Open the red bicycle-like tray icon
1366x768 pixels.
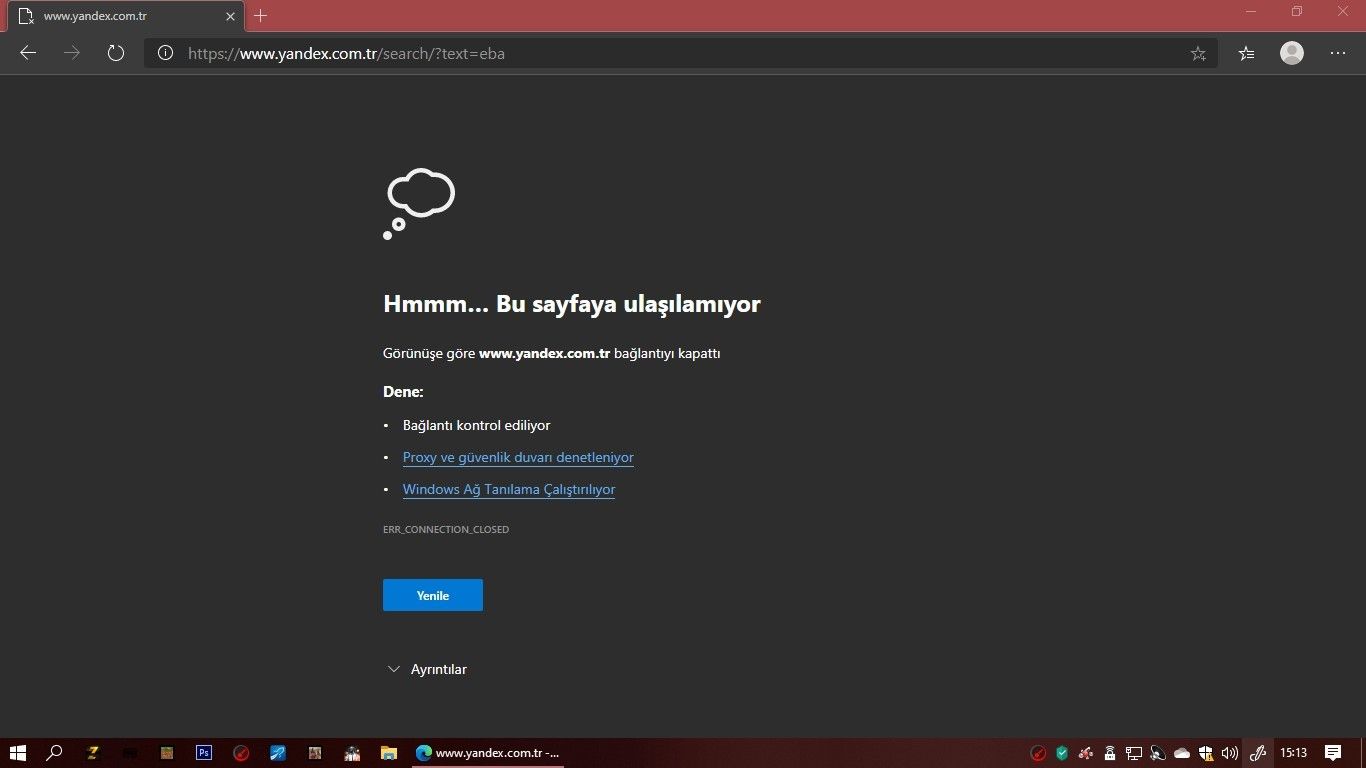(1086, 753)
